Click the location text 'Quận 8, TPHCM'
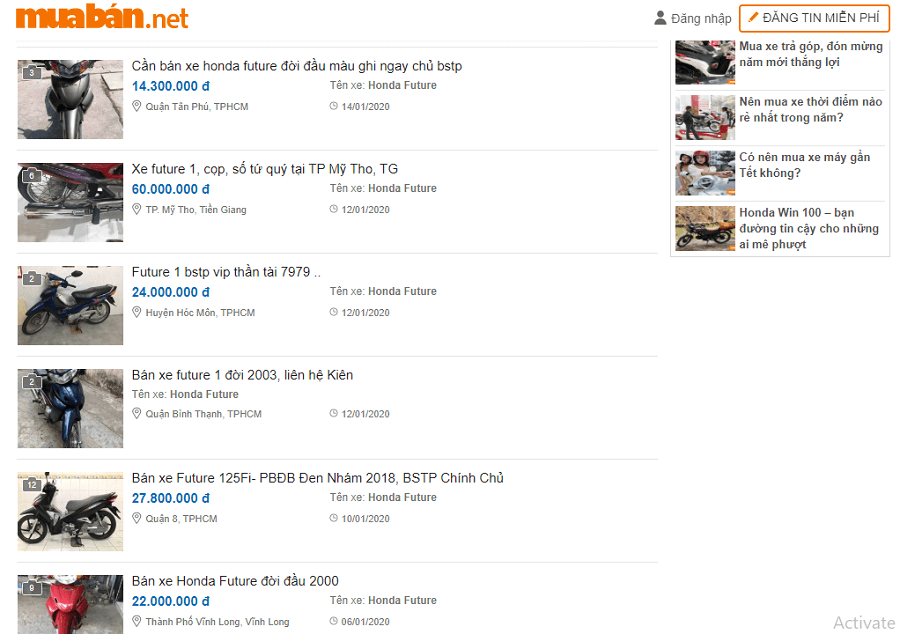900x634 pixels. coord(181,519)
